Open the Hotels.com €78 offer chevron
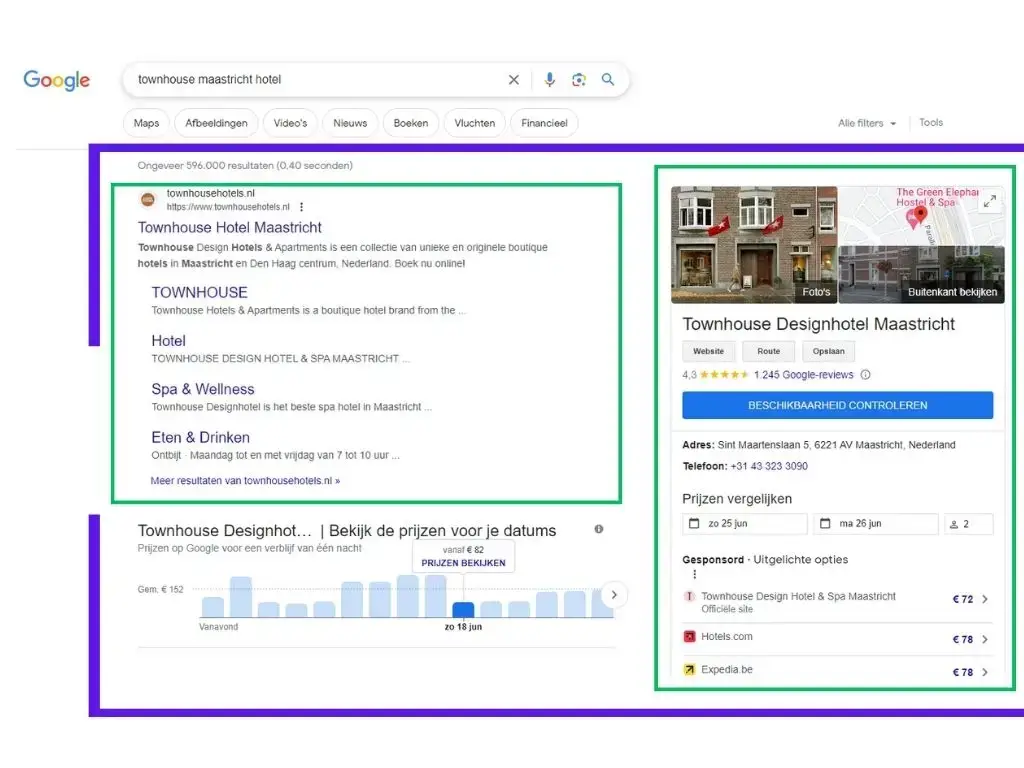Screen dimensions: 1024x768 [985, 639]
